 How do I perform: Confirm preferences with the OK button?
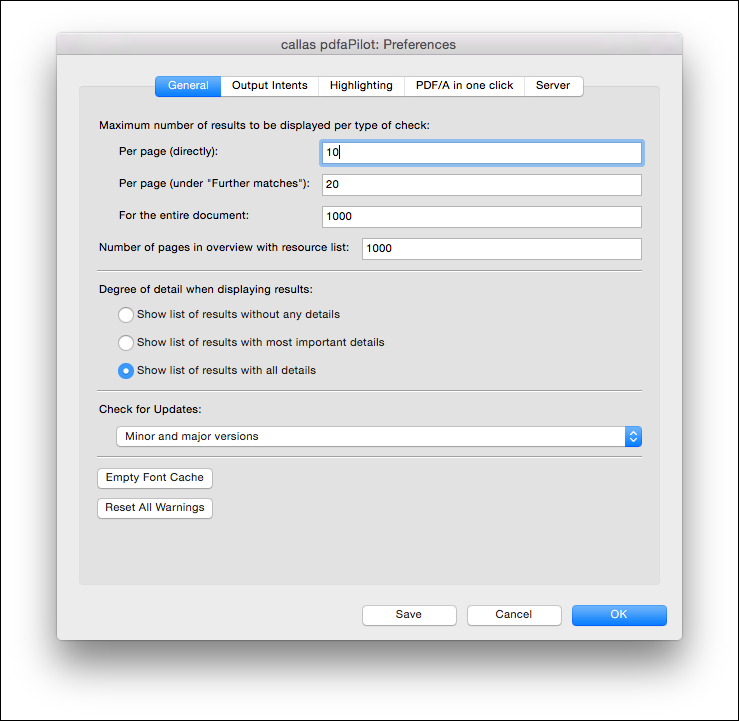coord(619,615)
